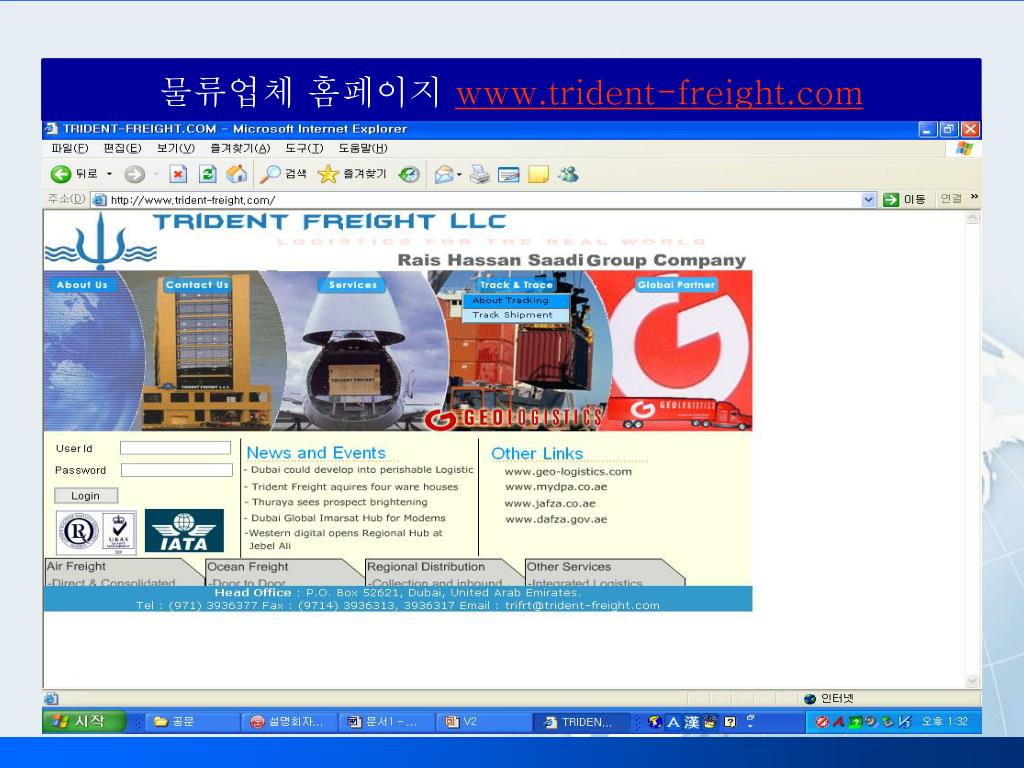Click the Edit page toolbar icon
Viewport: 1024px width, 768px height.
(x=508, y=174)
